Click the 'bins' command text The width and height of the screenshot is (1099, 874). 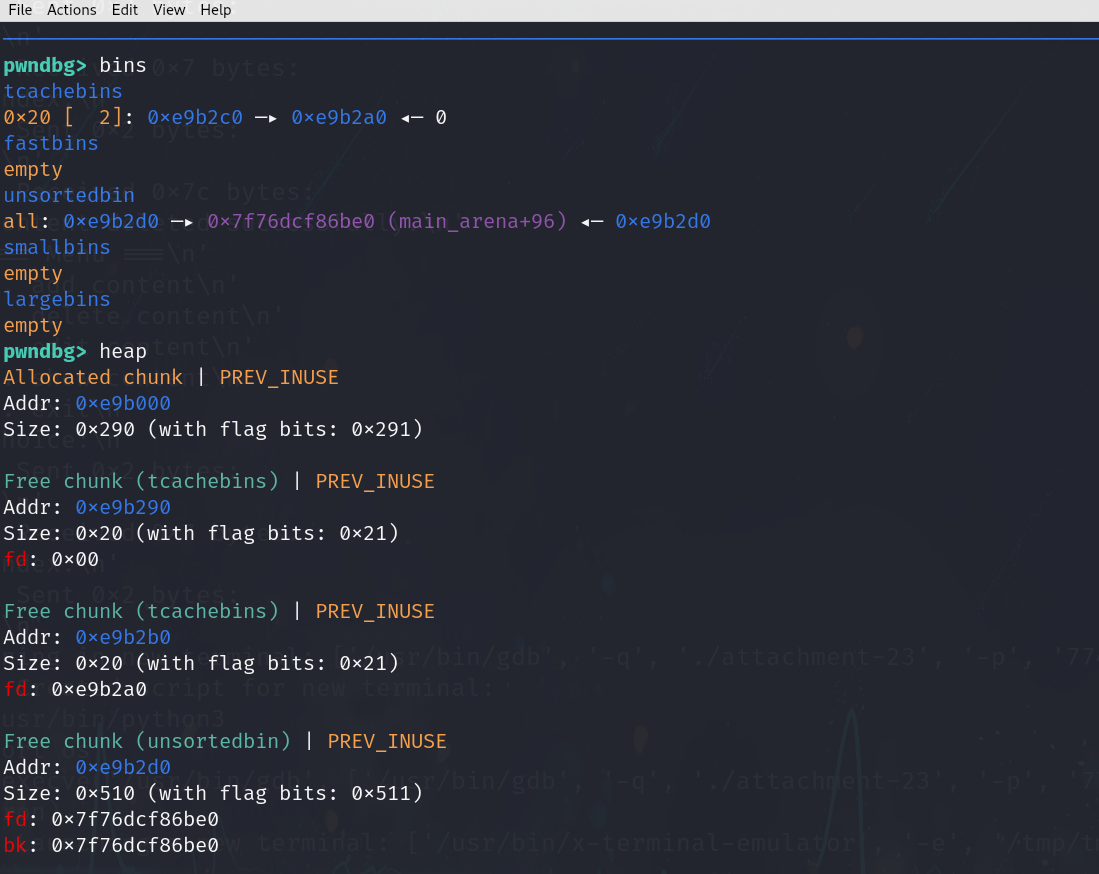pyautogui.click(x=123, y=65)
